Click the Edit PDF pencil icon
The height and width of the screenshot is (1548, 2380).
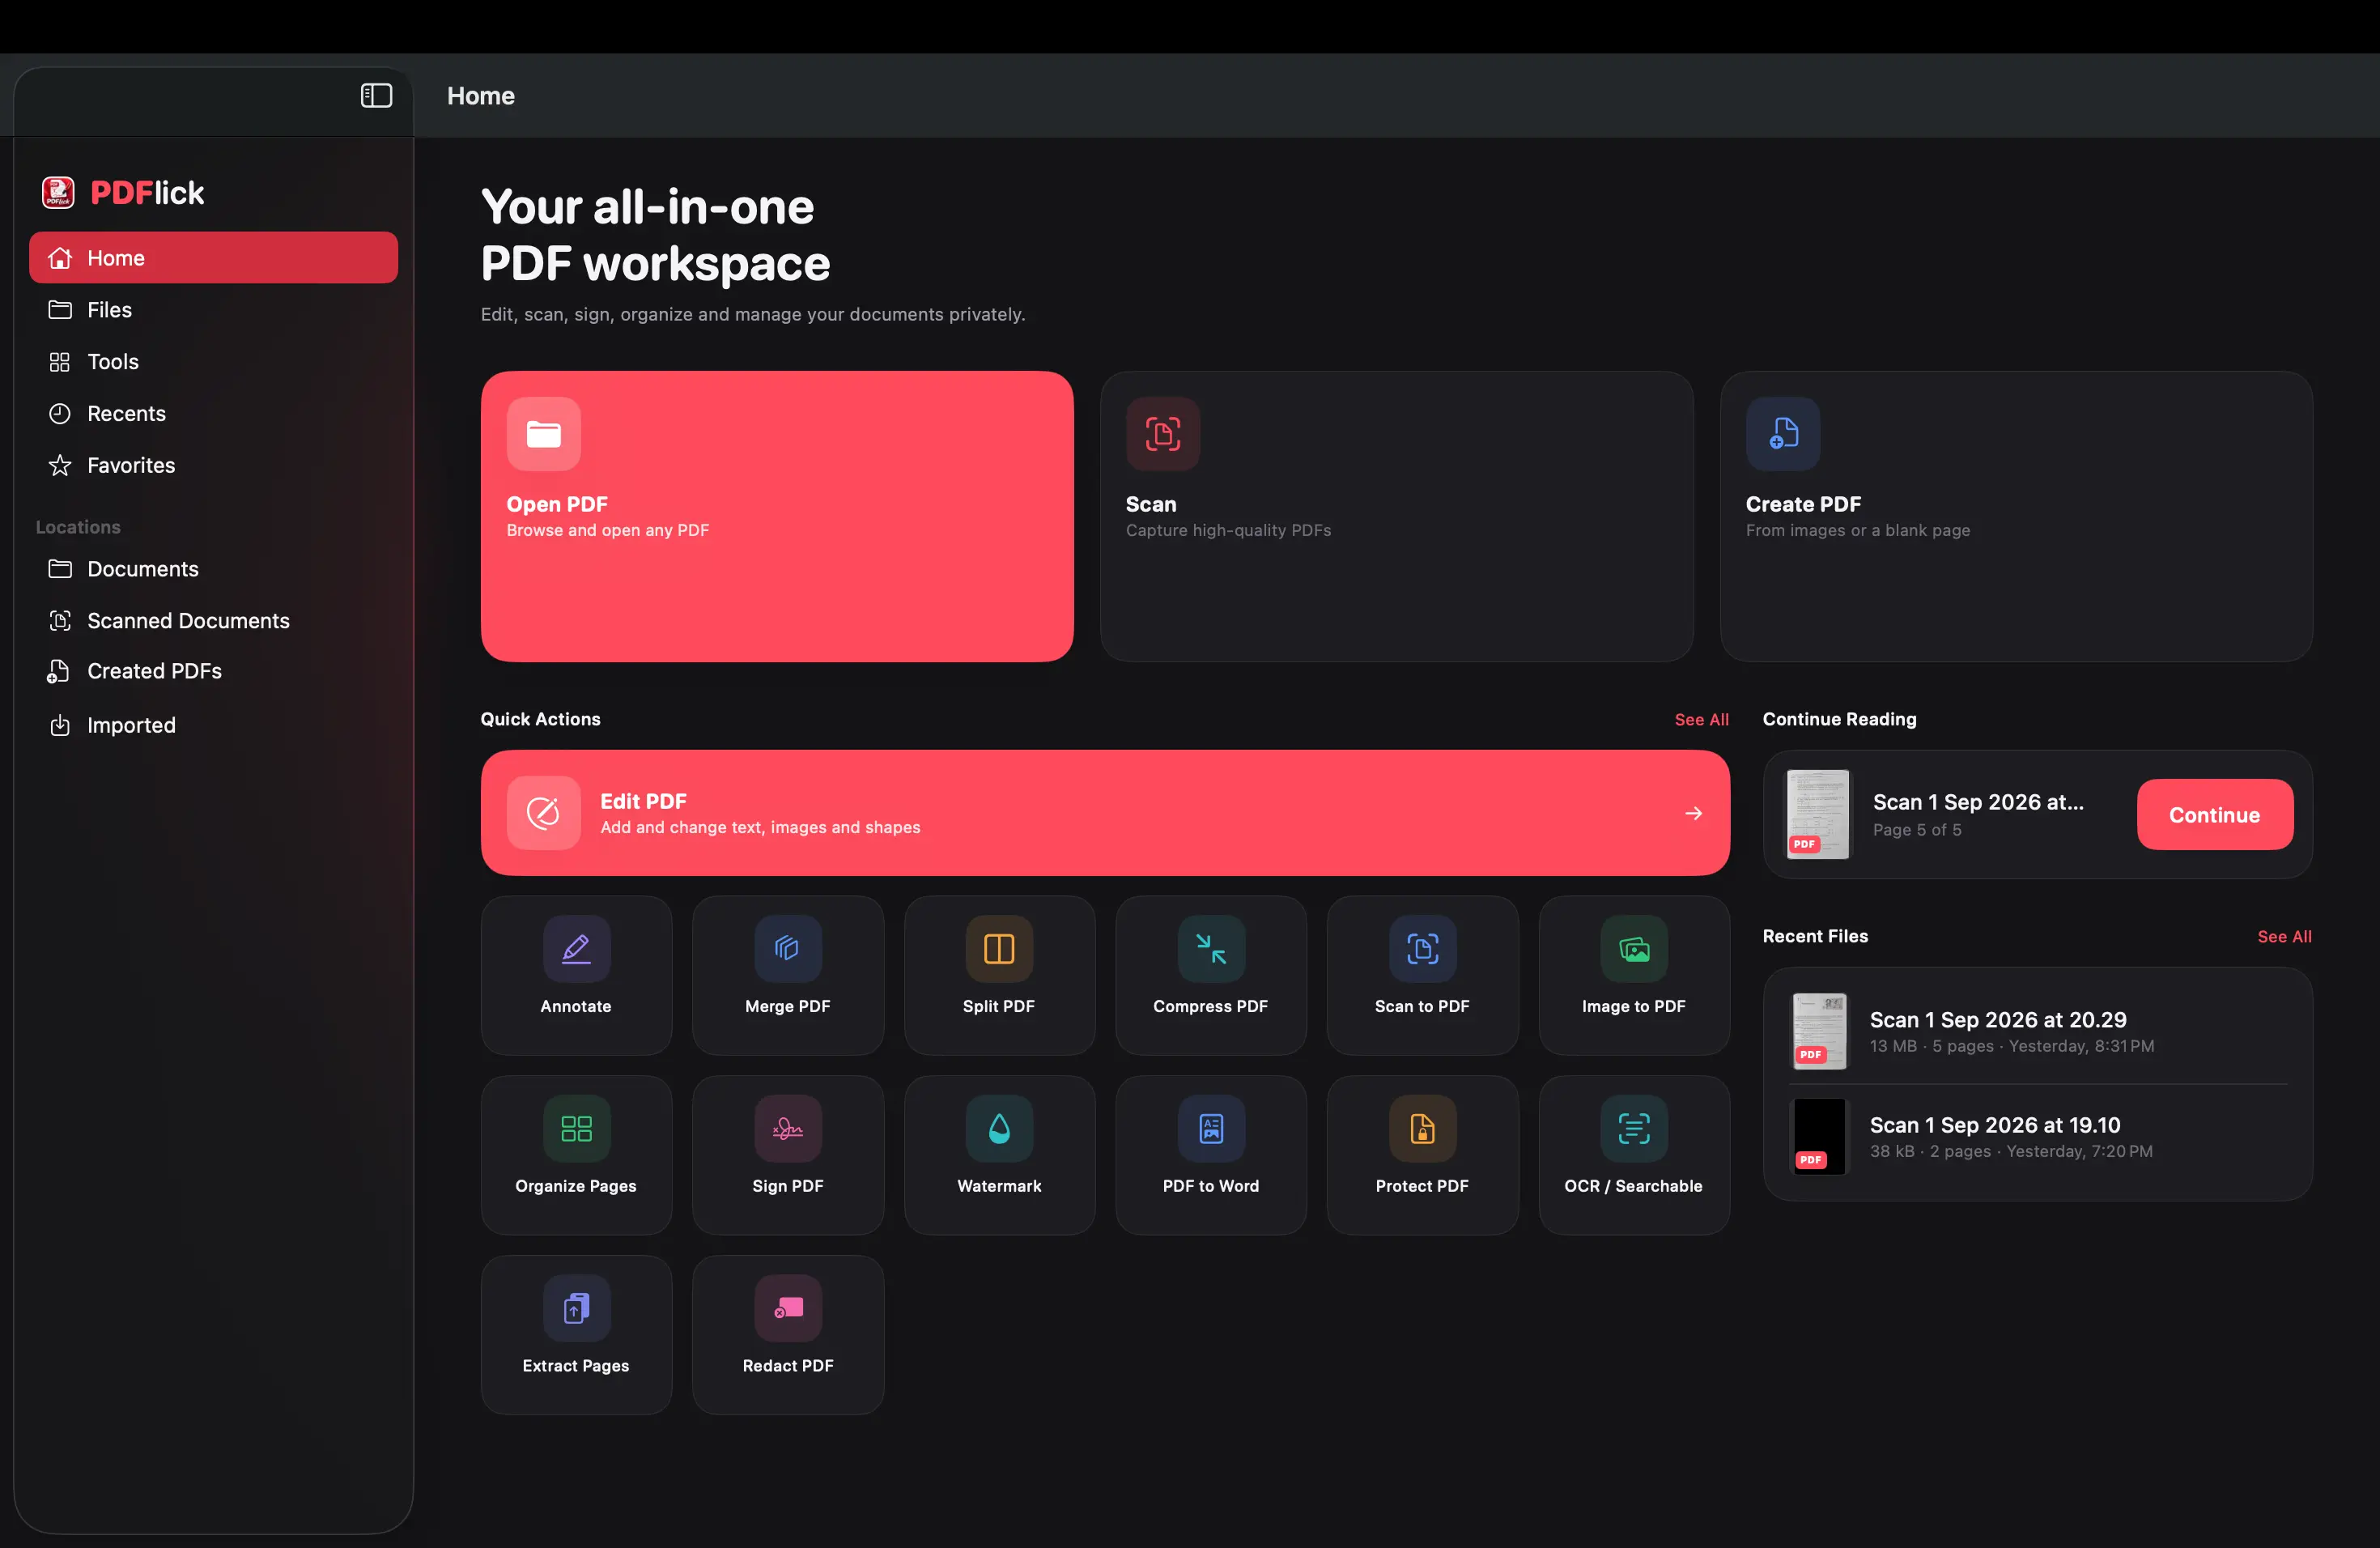tap(544, 813)
